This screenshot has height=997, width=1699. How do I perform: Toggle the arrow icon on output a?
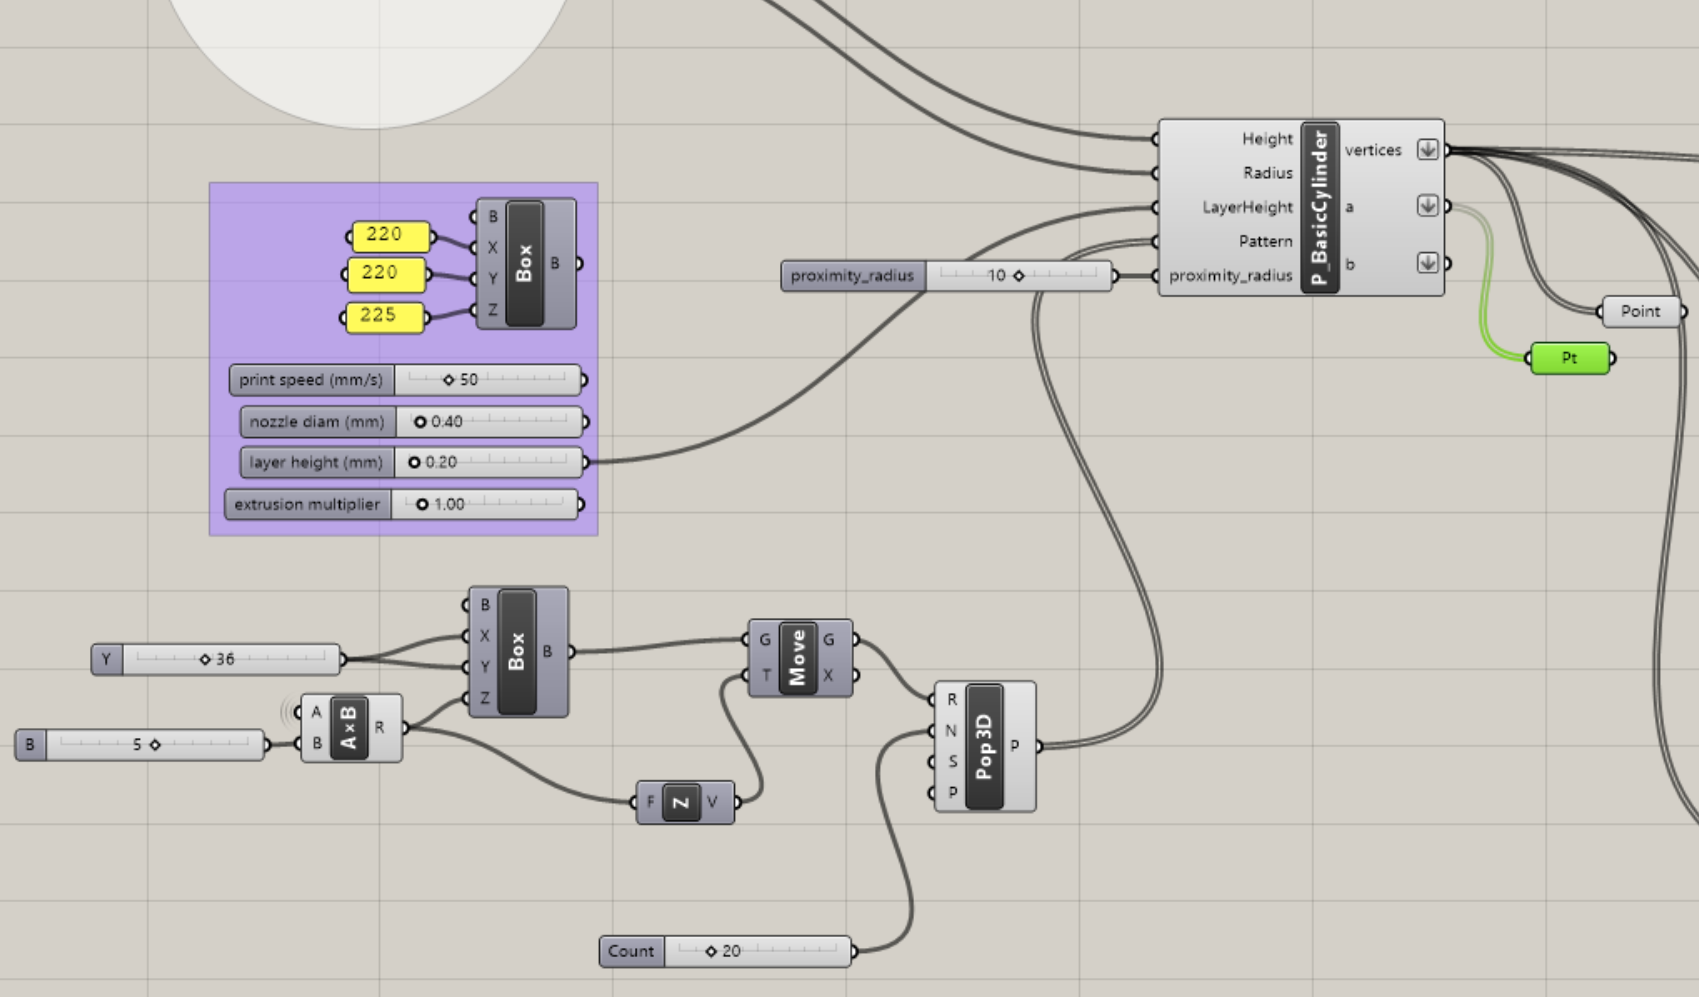pyautogui.click(x=1428, y=206)
